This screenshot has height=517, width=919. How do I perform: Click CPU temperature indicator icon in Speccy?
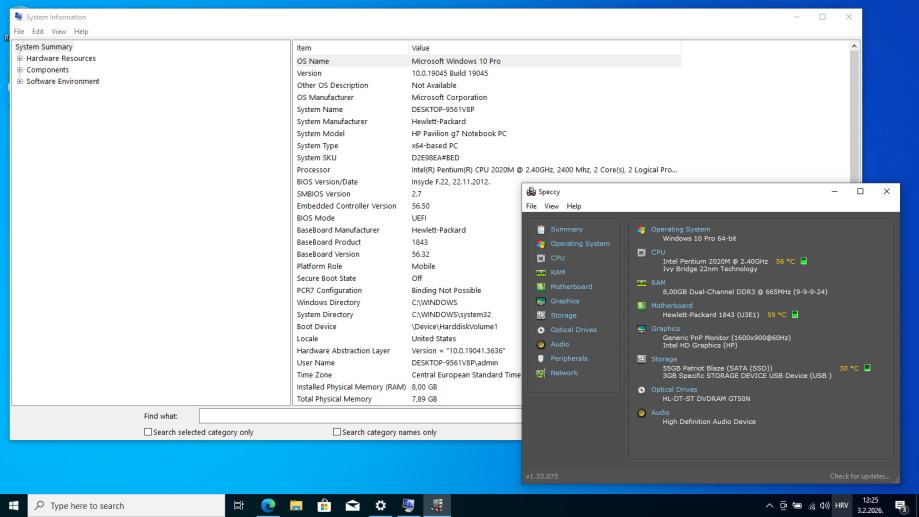804,261
